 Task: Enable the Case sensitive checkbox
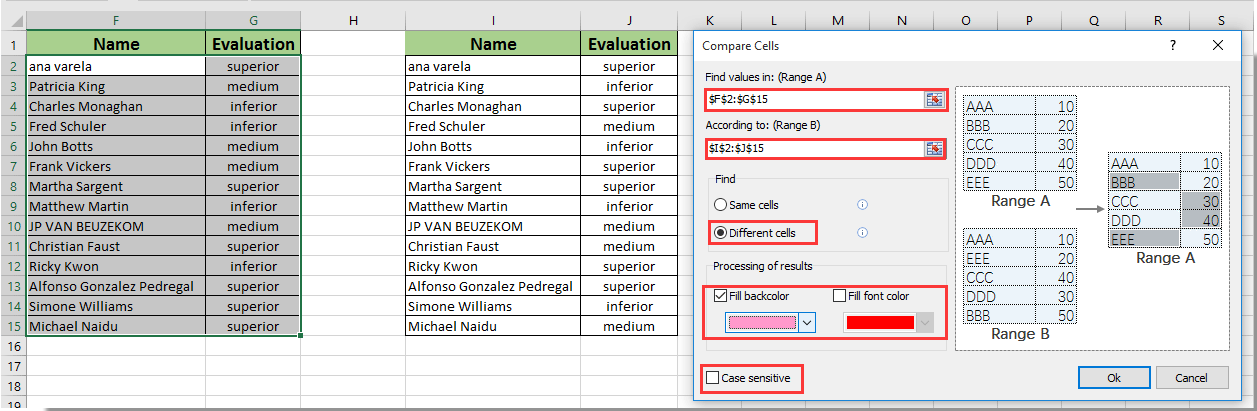[x=712, y=379]
